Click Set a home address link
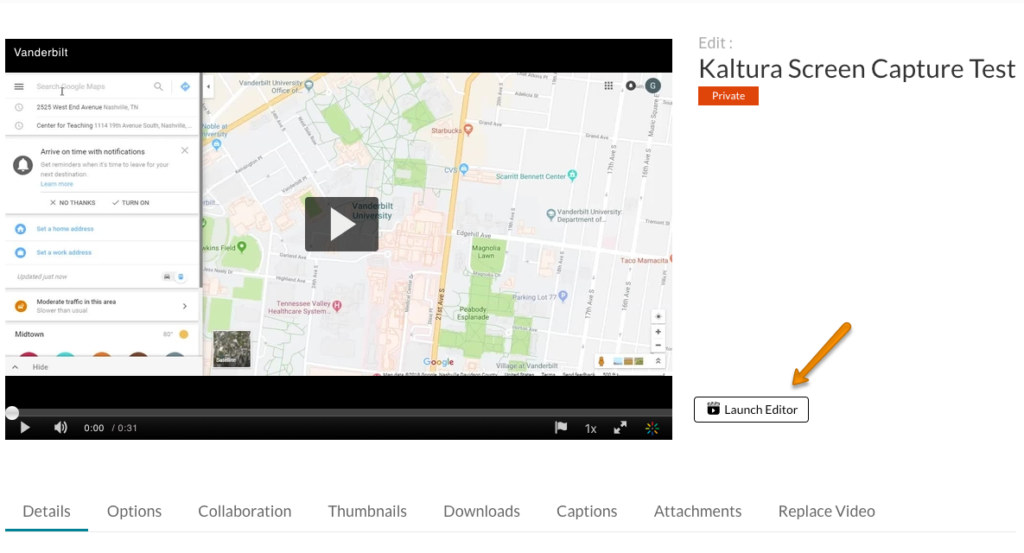This screenshot has width=1024, height=553. click(x=65, y=229)
